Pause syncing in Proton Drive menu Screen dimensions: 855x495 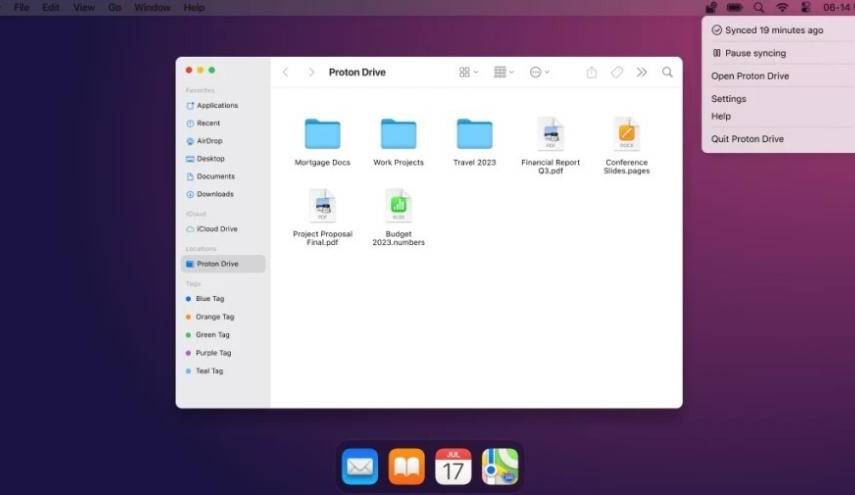755,53
